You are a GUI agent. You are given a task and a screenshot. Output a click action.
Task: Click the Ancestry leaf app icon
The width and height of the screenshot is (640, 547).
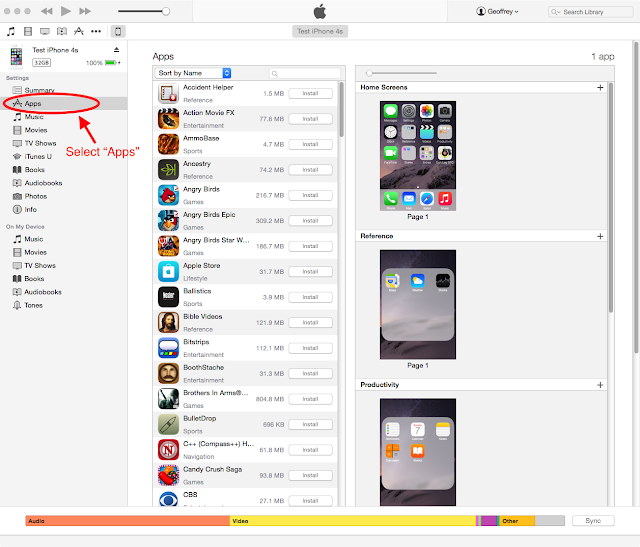click(169, 170)
